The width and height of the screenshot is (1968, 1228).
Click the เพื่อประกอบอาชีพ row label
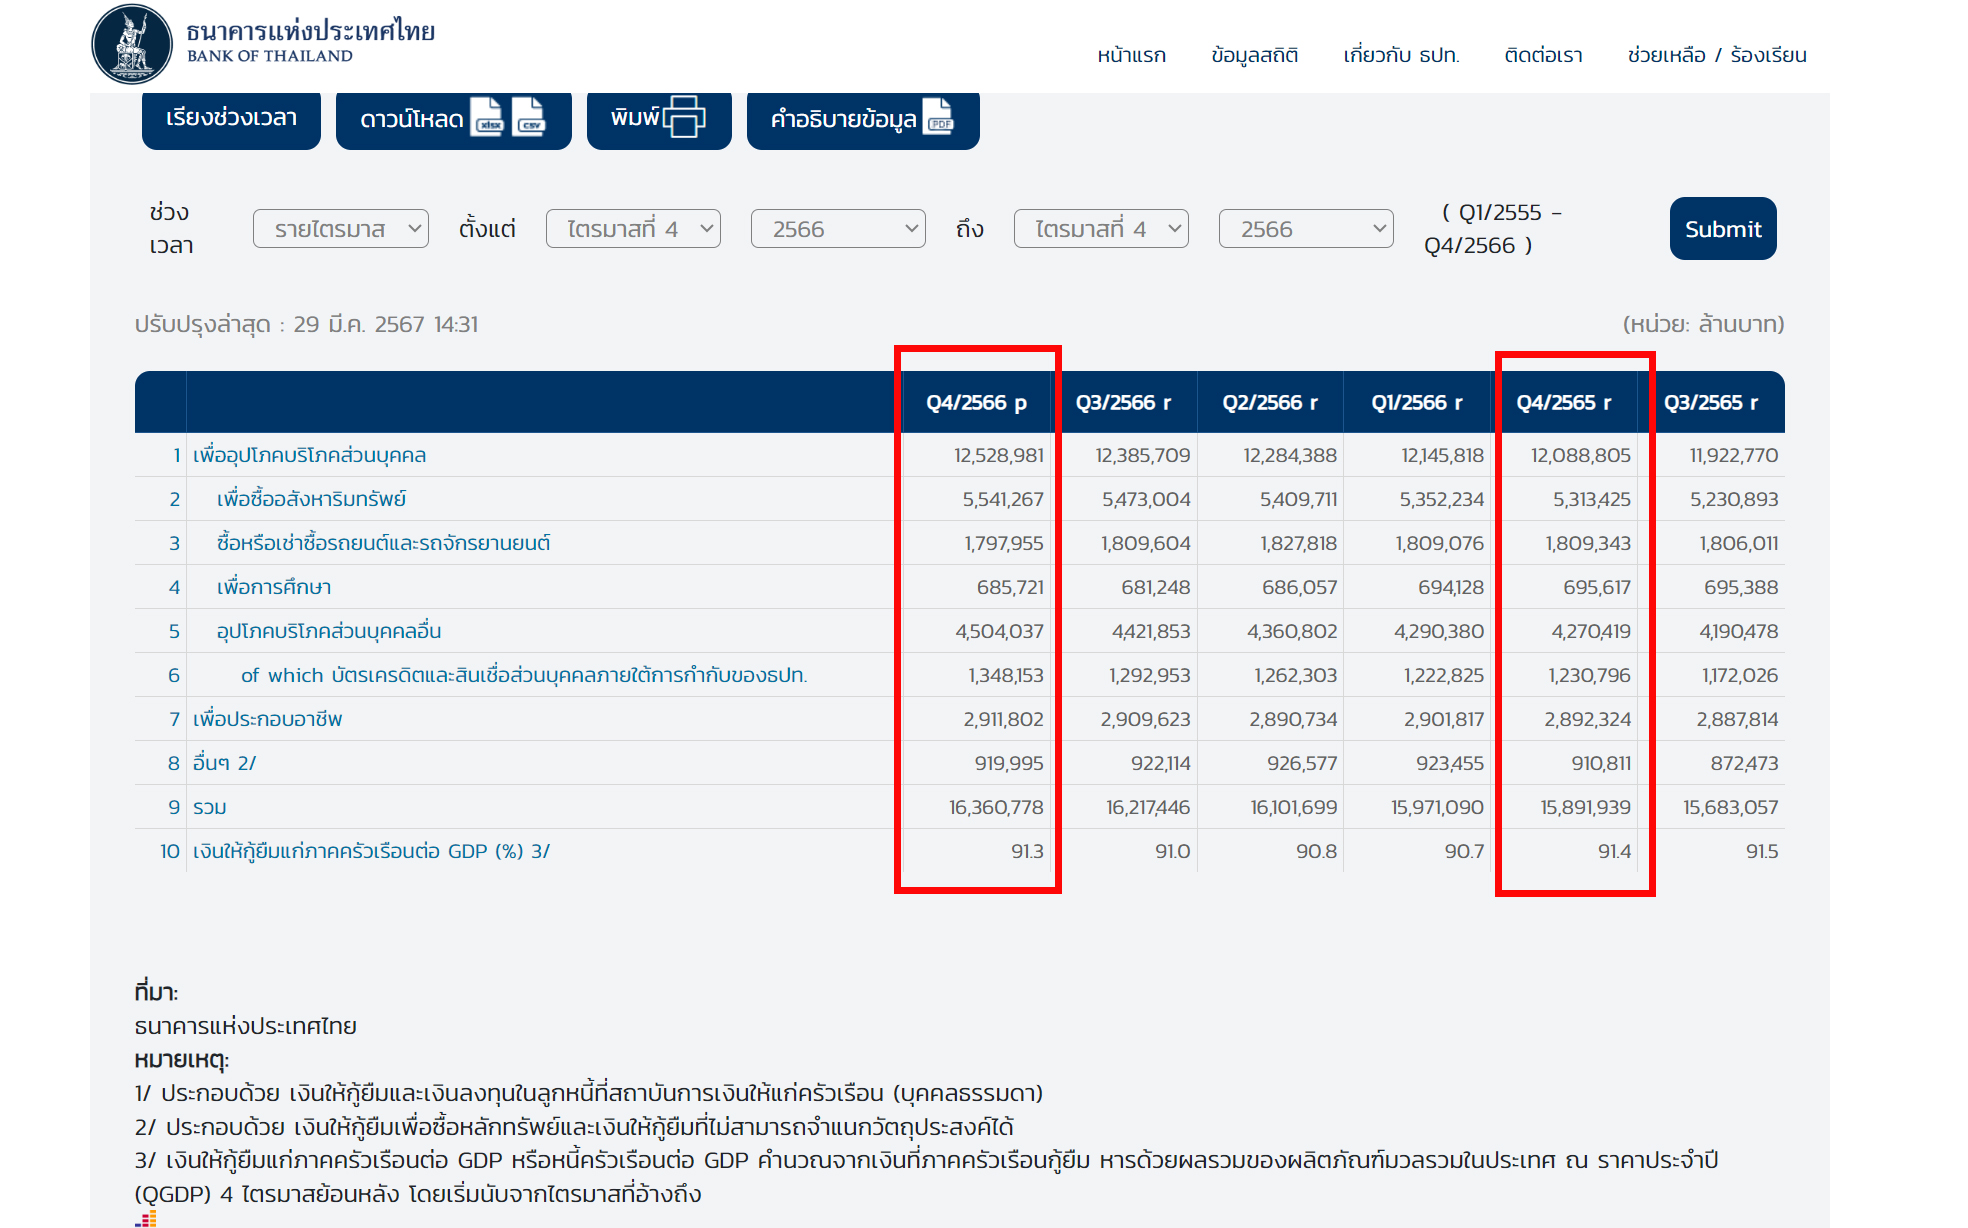coord(267,719)
